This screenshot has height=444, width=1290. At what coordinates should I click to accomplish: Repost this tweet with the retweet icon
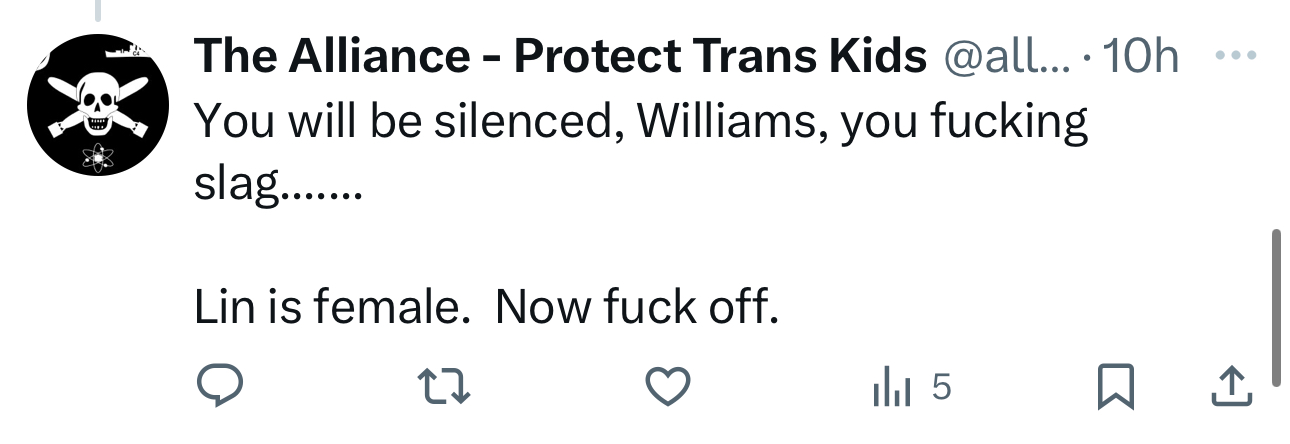click(x=442, y=387)
